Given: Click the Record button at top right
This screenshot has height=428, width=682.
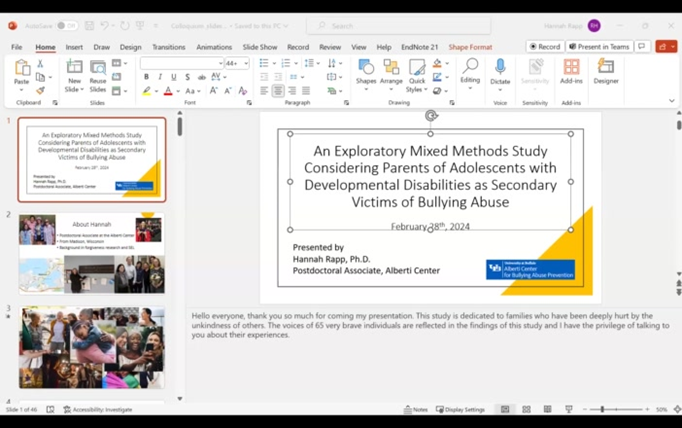Looking at the screenshot, I should 545,47.
